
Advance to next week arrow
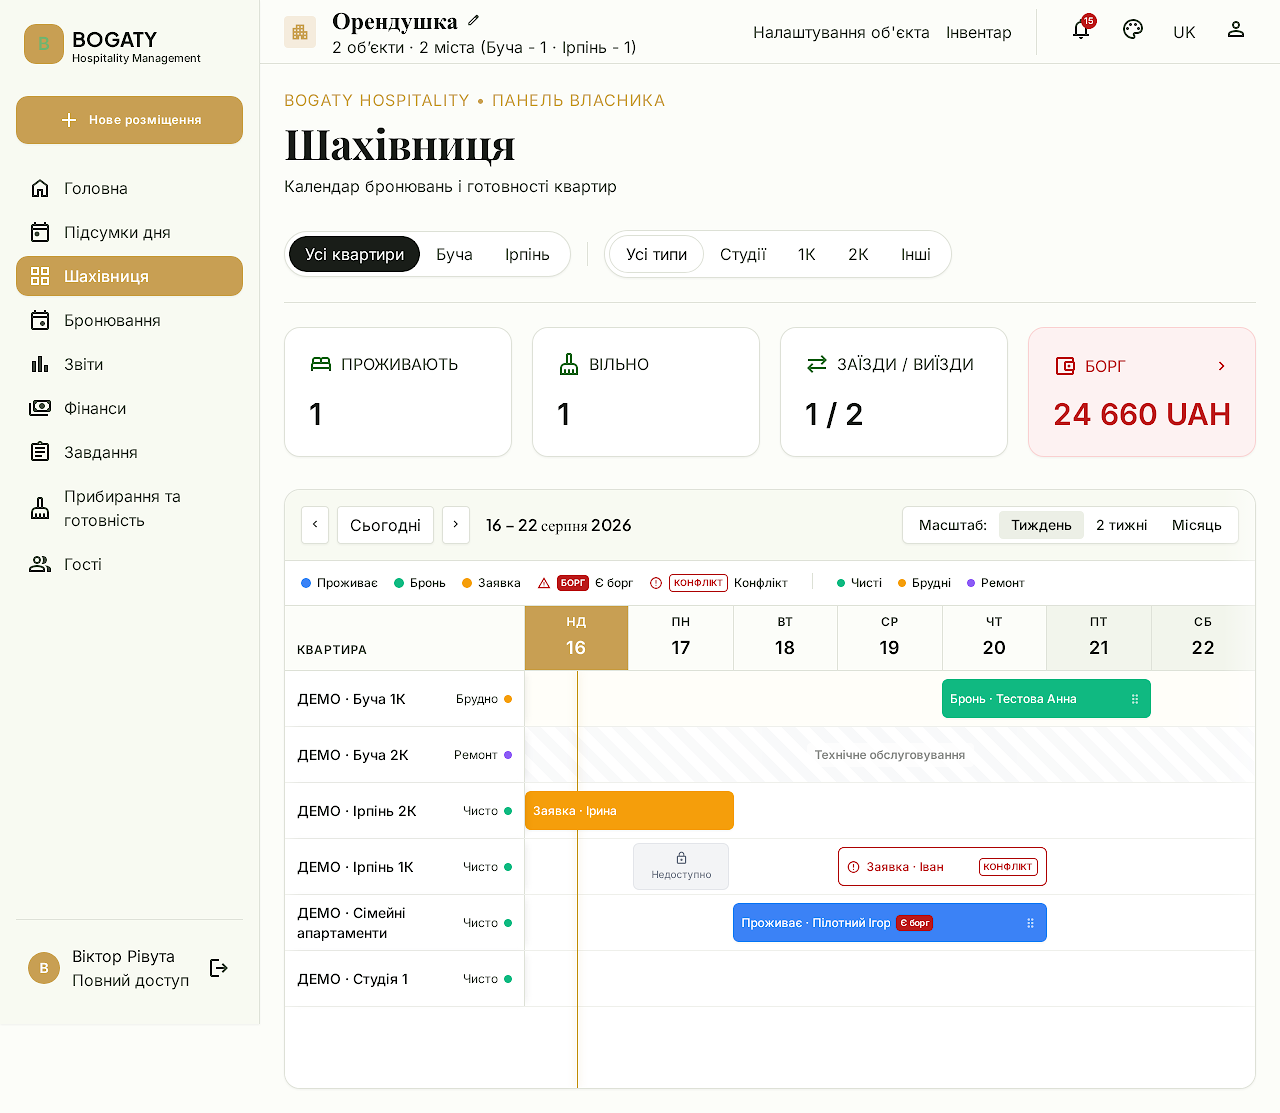[456, 525]
